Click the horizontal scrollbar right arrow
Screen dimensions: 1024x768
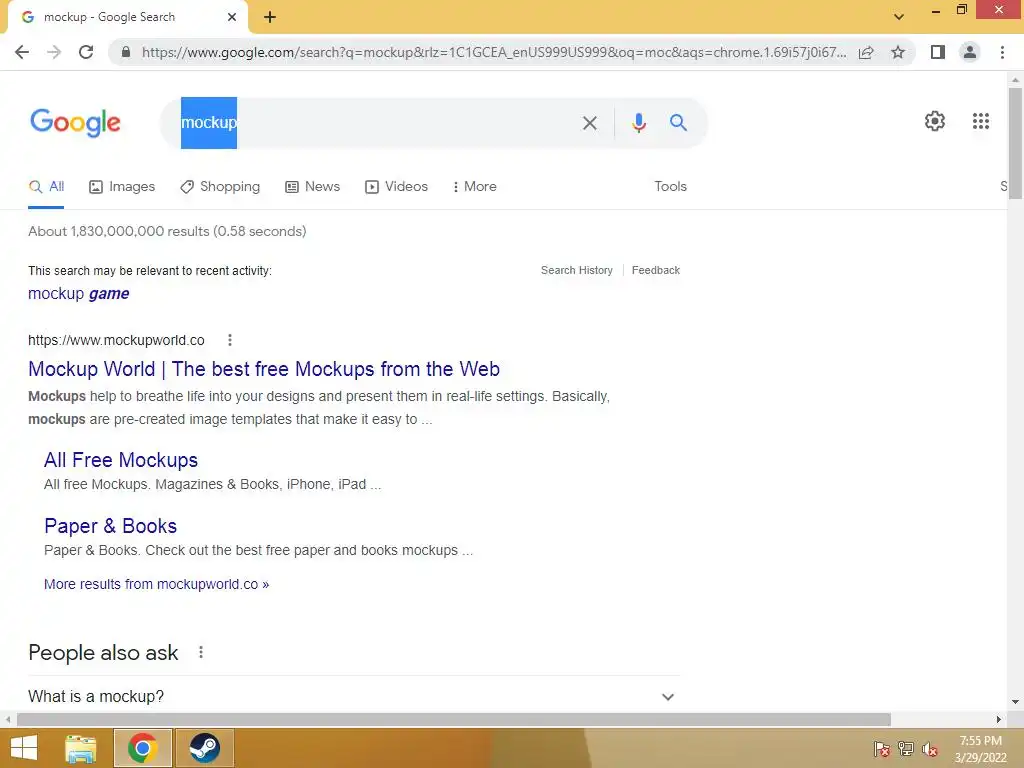click(x=999, y=720)
